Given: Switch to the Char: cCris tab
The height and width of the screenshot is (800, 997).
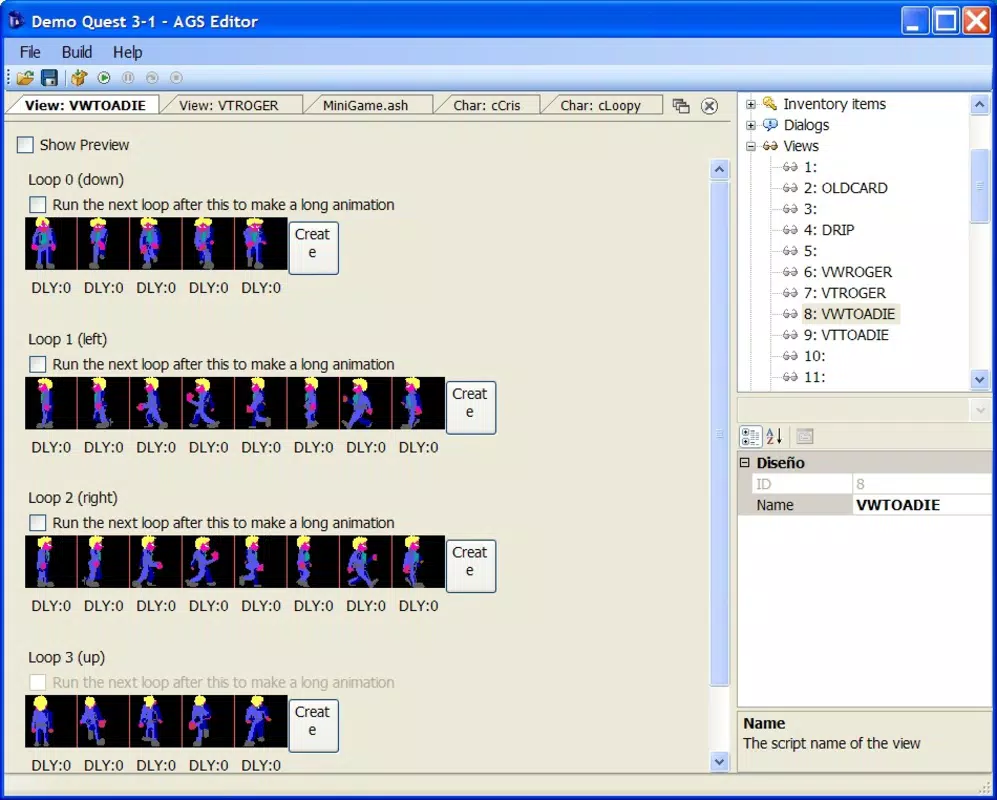Looking at the screenshot, I should (x=486, y=106).
